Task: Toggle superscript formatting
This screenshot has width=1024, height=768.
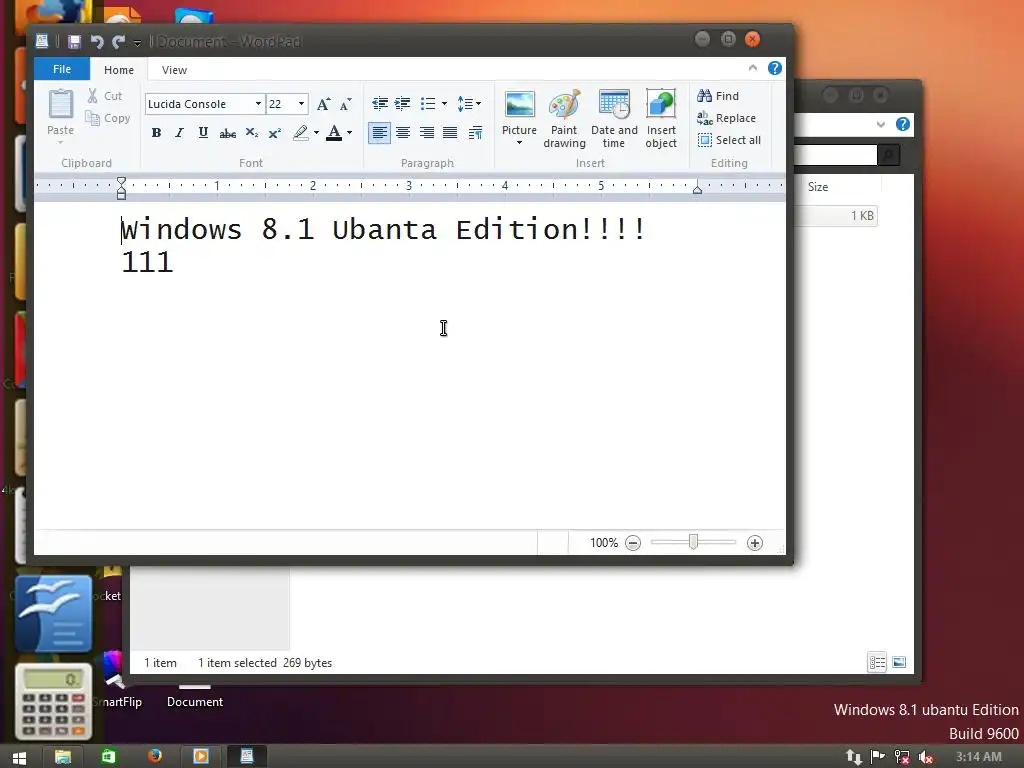Action: (275, 133)
